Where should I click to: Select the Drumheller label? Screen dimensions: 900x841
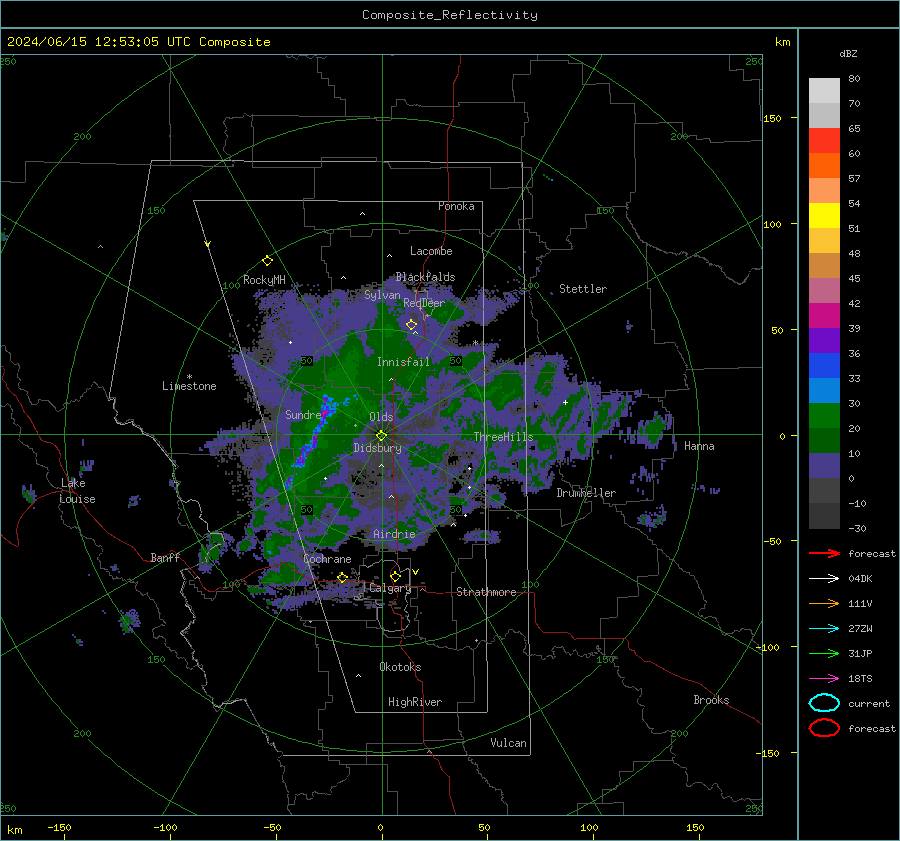coord(586,493)
